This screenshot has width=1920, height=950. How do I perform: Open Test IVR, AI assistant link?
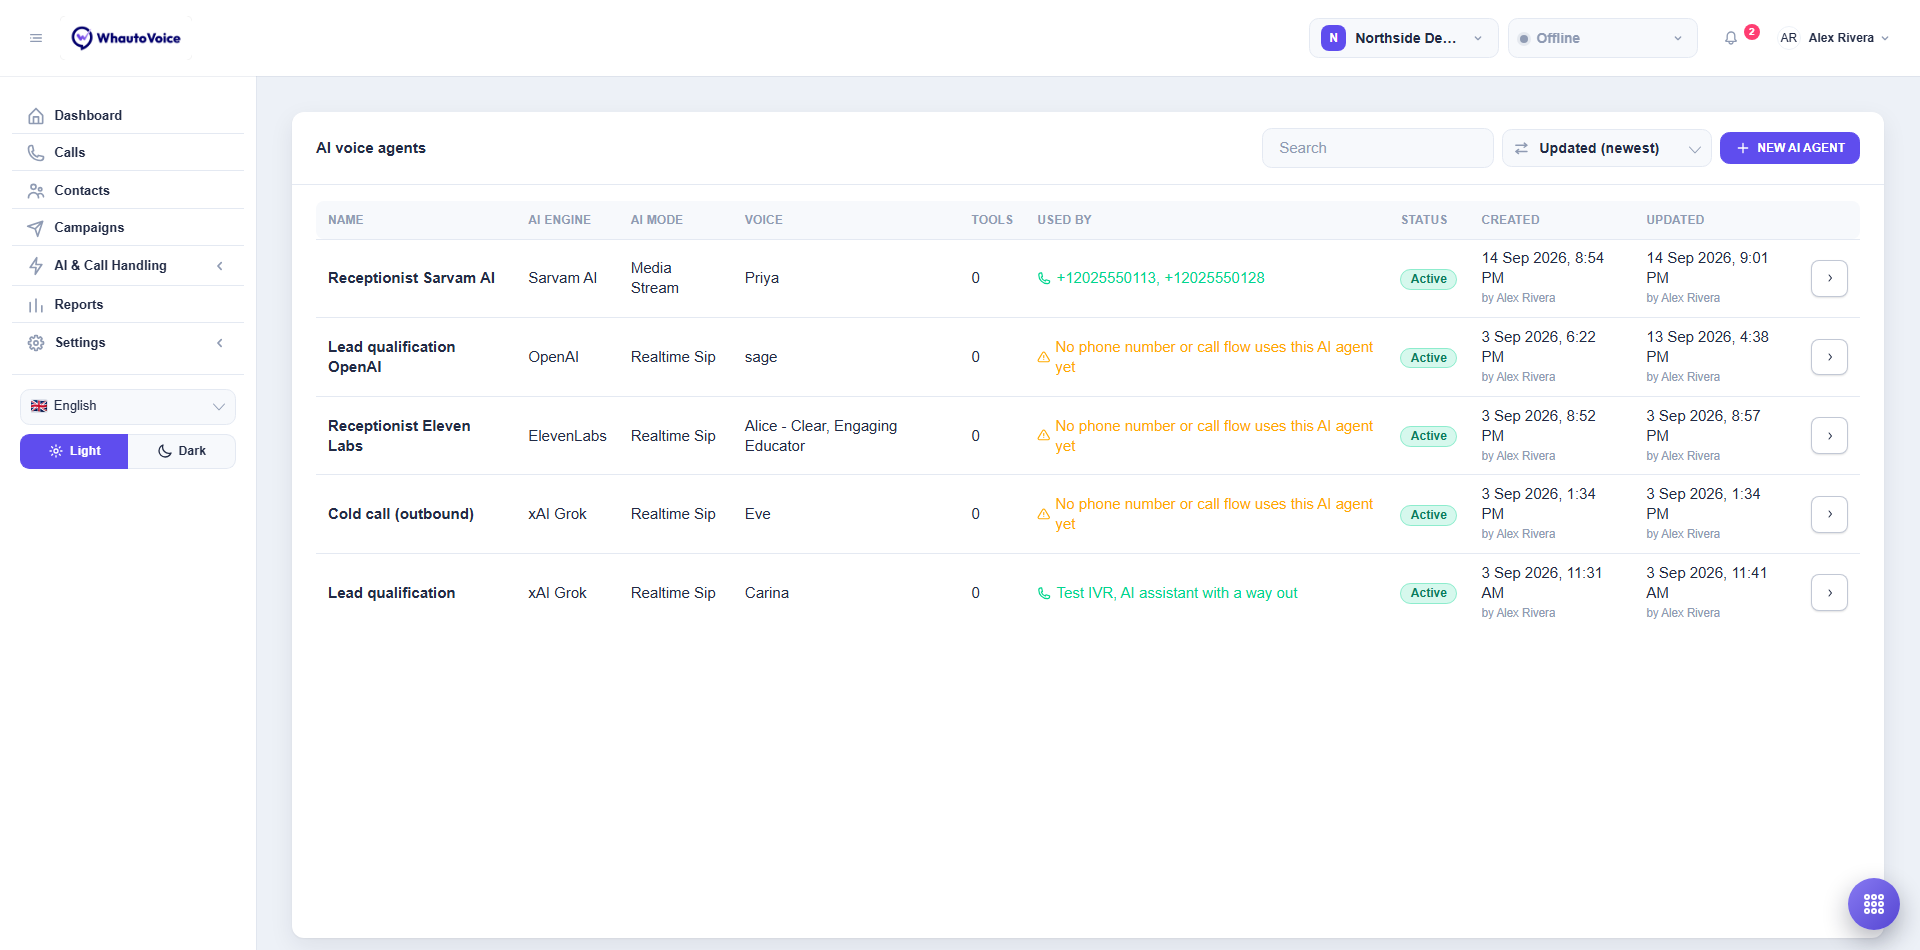1176,593
